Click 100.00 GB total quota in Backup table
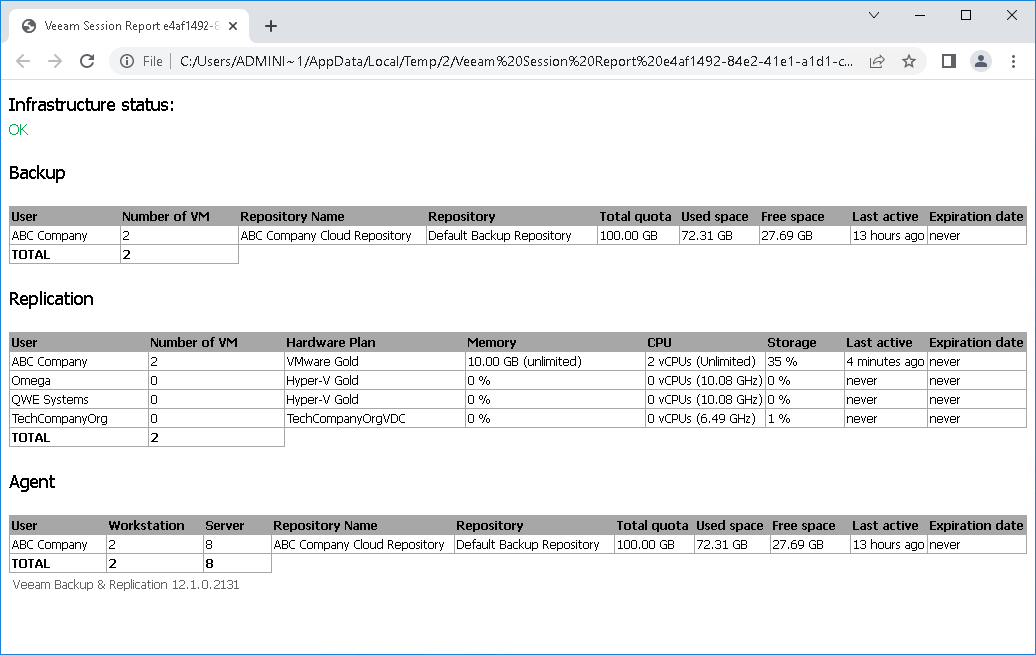The image size is (1036, 655). click(628, 235)
